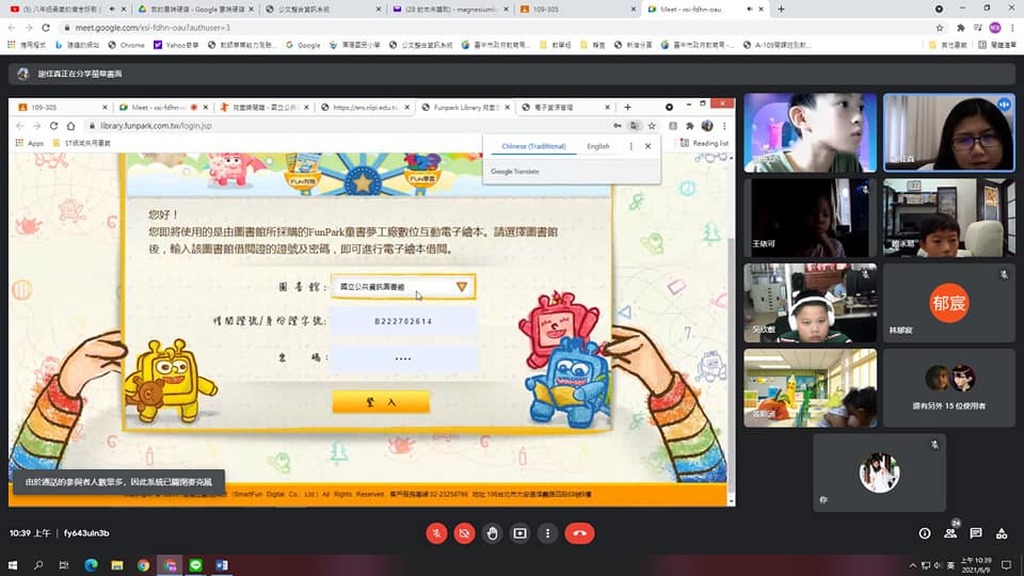The width and height of the screenshot is (1024, 576).
Task: Go back in the outer Chrome window
Action: [12, 27]
